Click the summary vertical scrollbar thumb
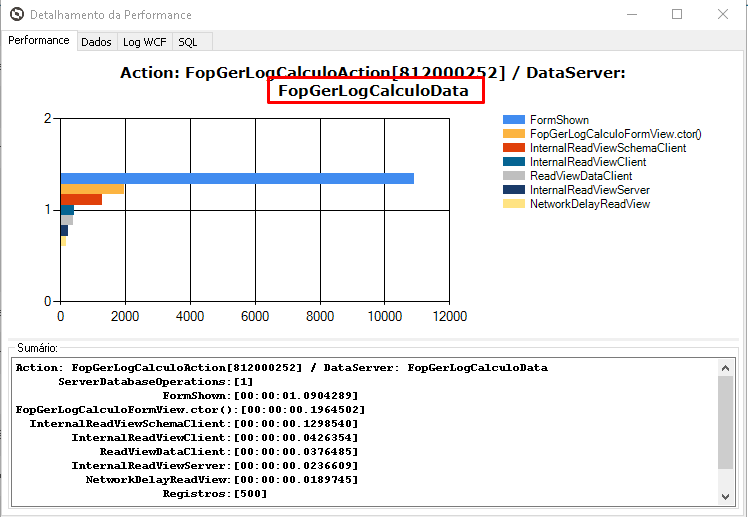The height and width of the screenshot is (517, 748). (x=726, y=422)
